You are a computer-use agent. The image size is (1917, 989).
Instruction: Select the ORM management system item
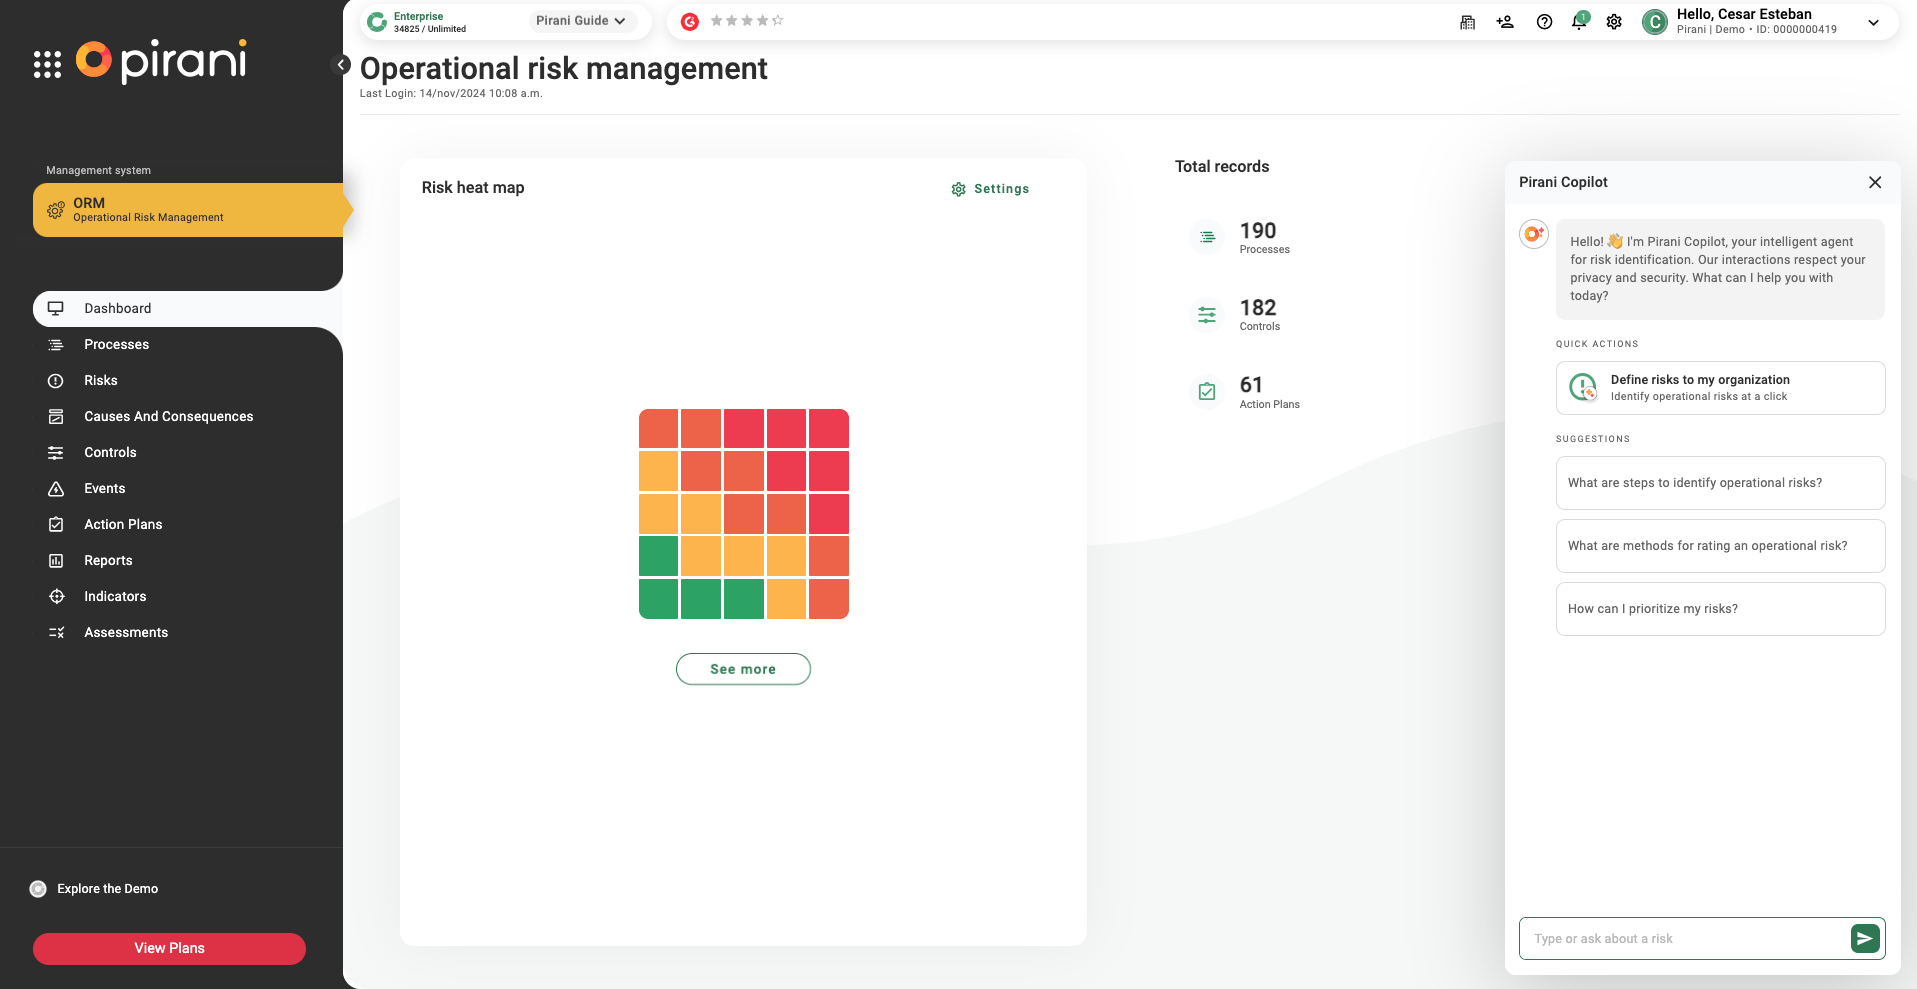[x=188, y=210]
